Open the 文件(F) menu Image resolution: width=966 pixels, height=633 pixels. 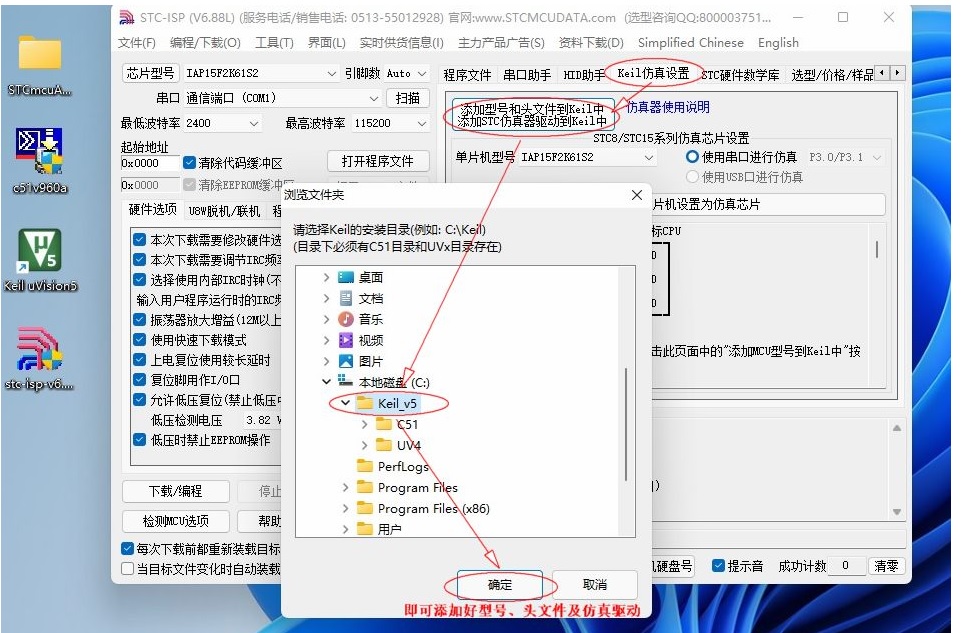click(x=137, y=43)
